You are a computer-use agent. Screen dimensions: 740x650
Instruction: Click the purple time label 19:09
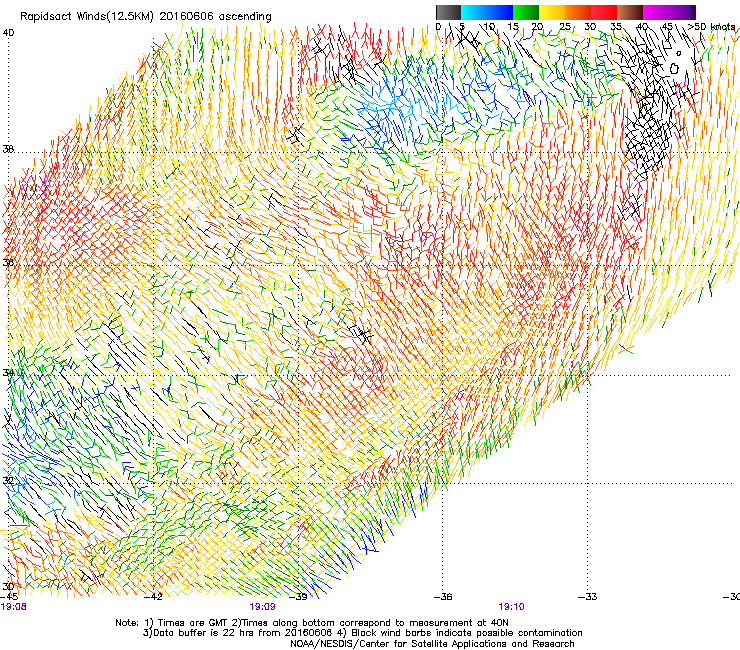click(262, 607)
